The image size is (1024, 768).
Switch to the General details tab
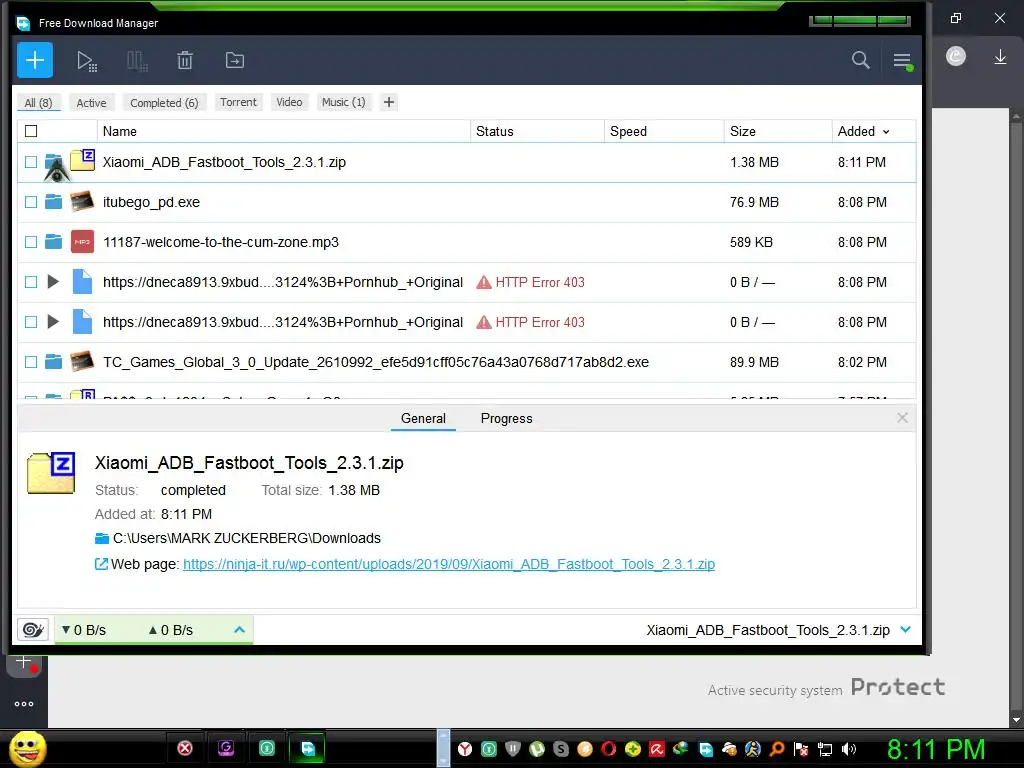click(423, 419)
